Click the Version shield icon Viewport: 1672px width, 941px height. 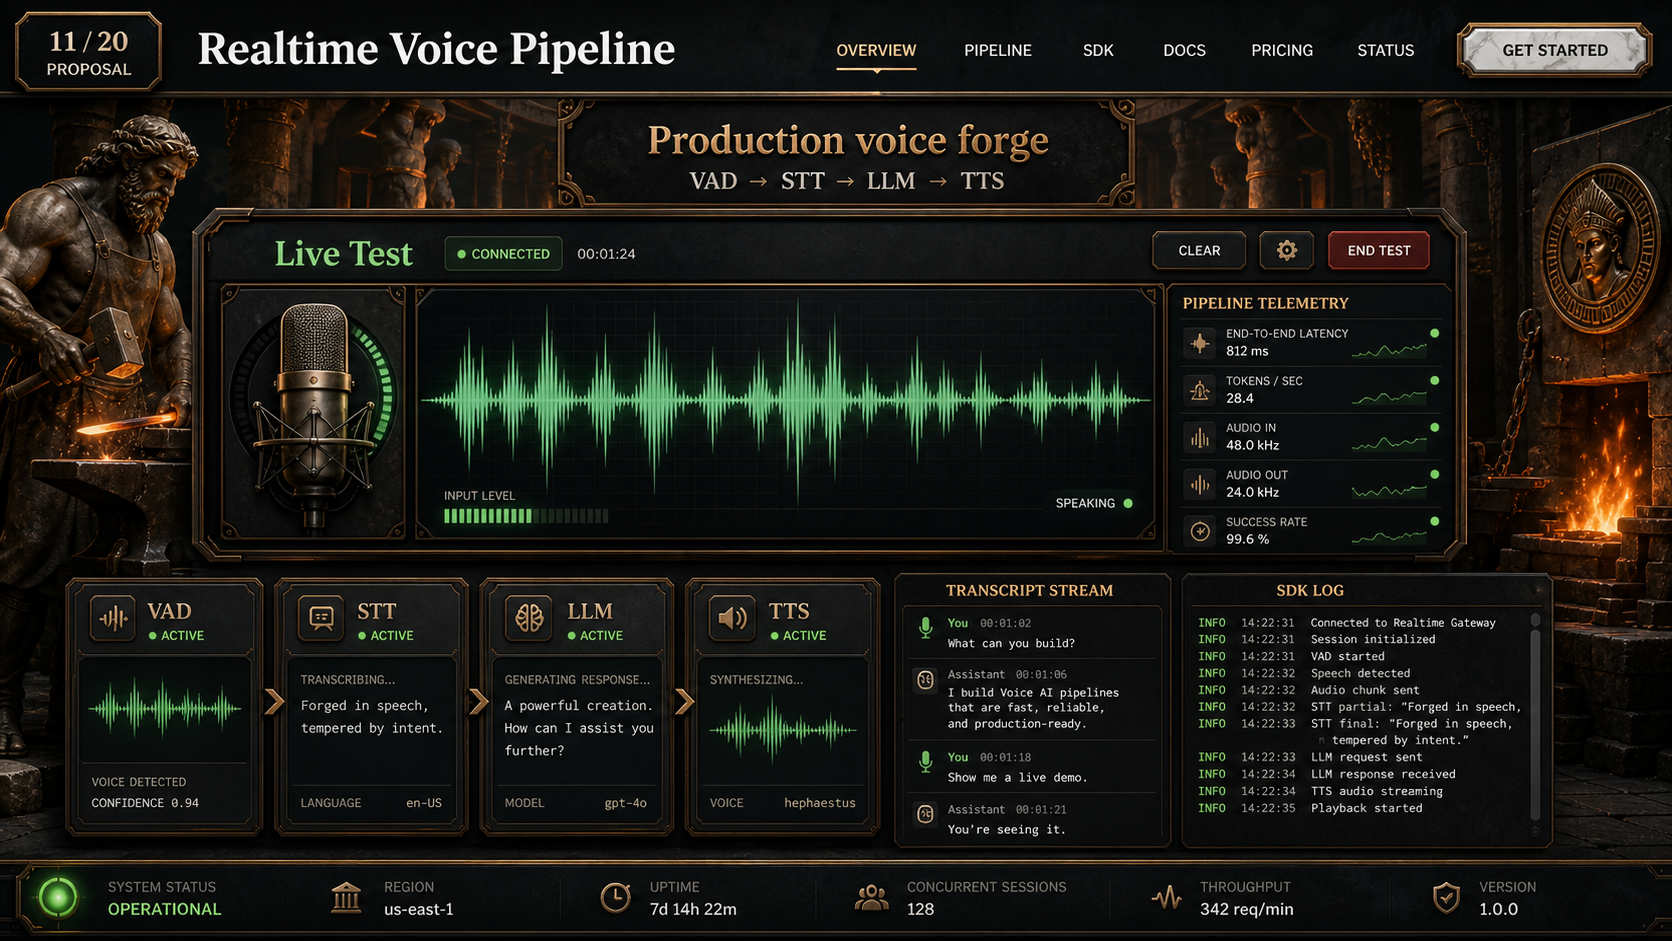pyautogui.click(x=1446, y=897)
